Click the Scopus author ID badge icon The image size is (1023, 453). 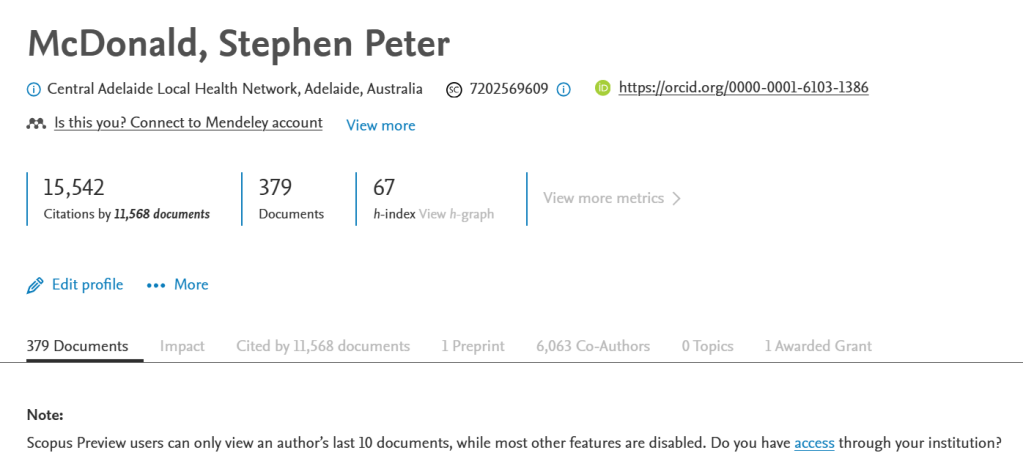[454, 89]
